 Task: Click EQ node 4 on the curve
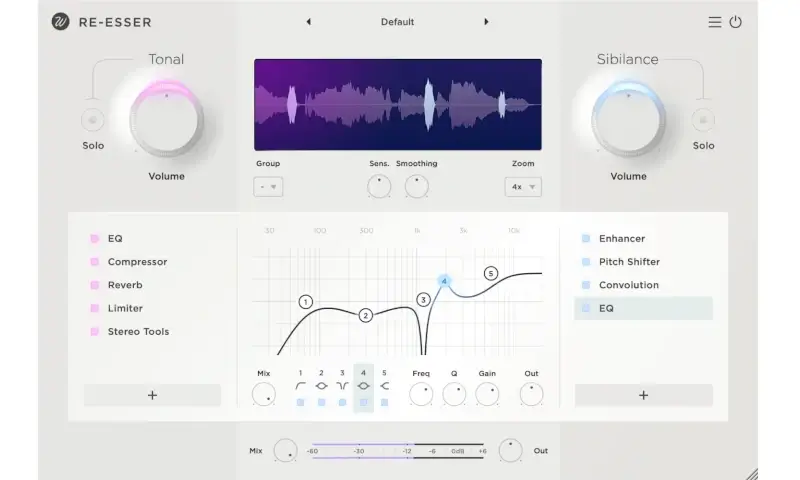444,281
